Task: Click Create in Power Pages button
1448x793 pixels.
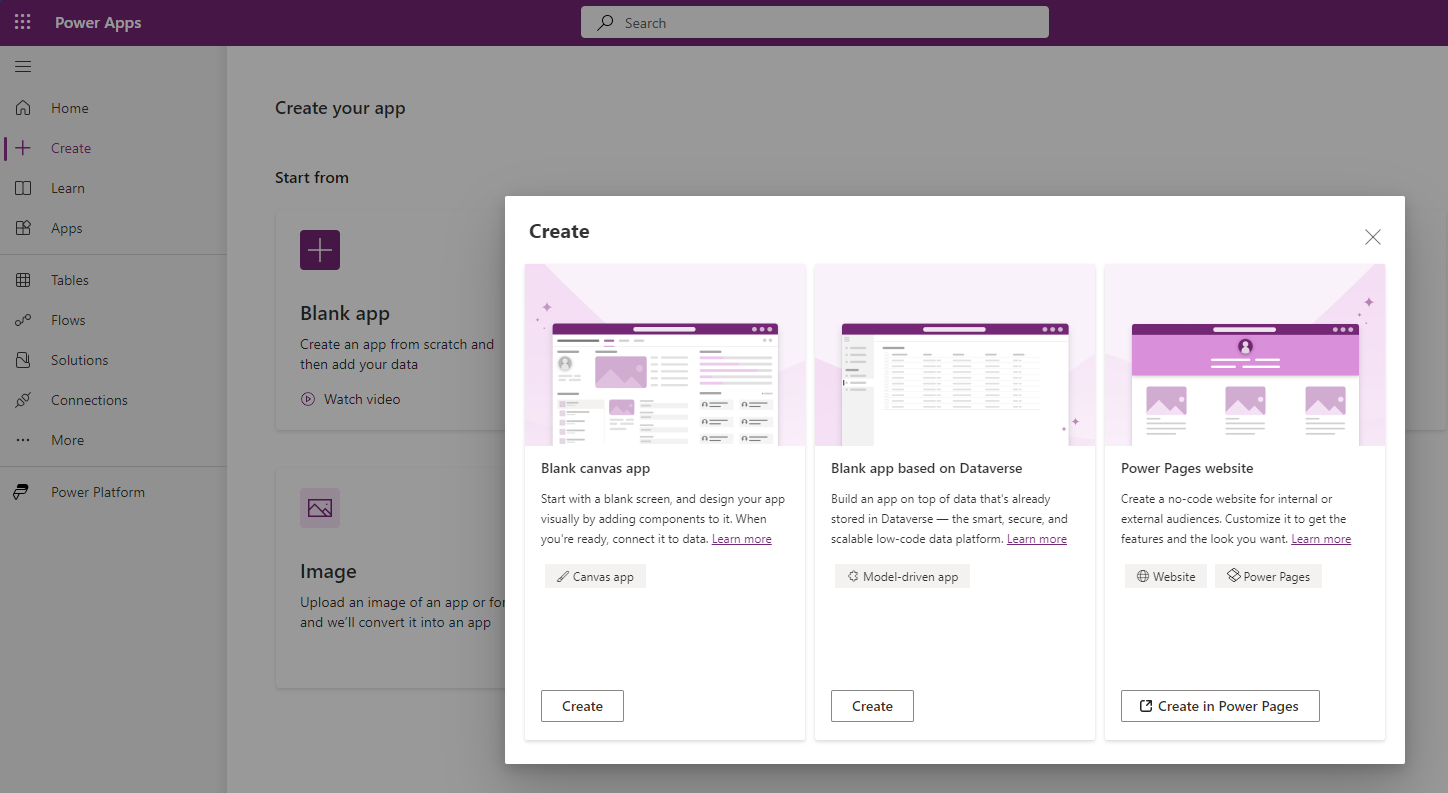Action: tap(1220, 706)
